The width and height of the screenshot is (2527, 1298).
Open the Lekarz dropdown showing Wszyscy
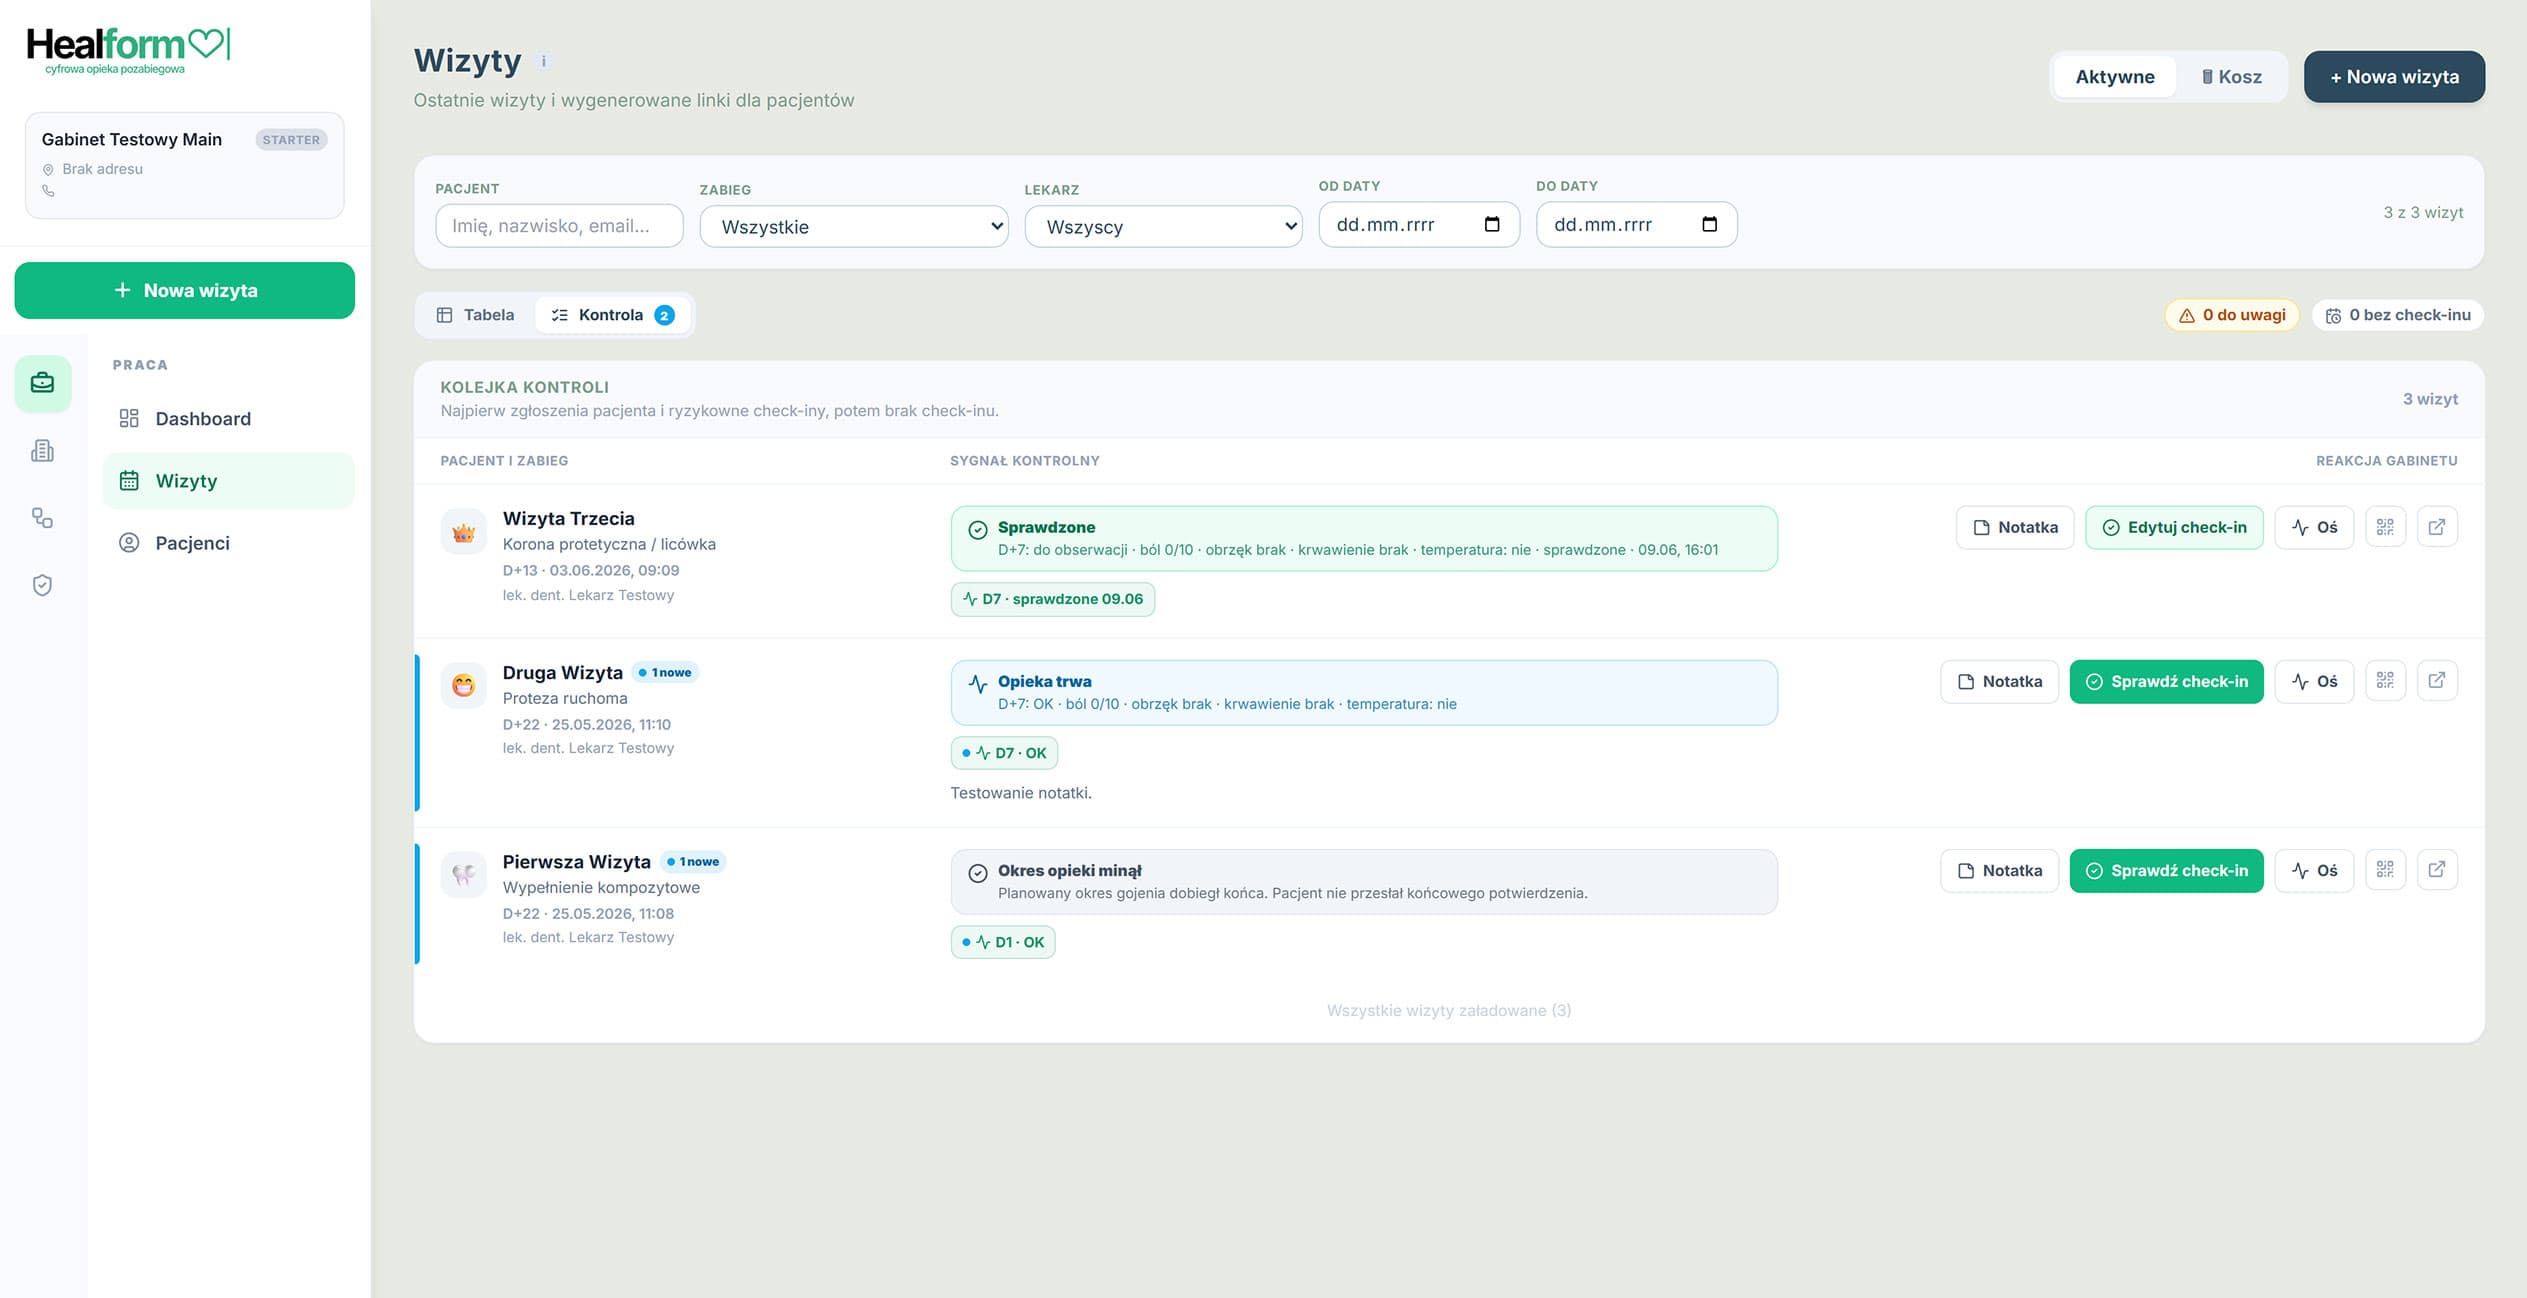coord(1163,226)
